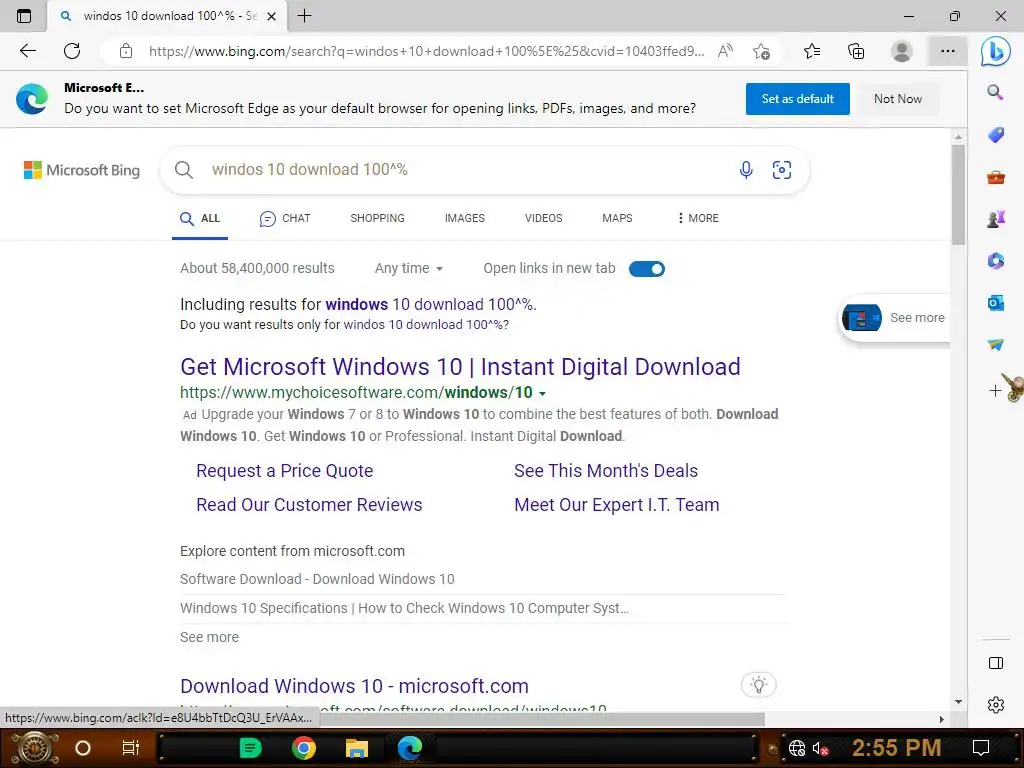Go back using the browser back arrow

(x=27, y=51)
